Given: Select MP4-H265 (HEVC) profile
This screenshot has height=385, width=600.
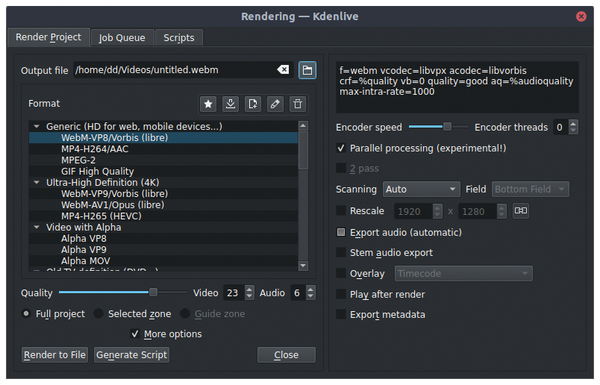Looking at the screenshot, I should [163, 216].
